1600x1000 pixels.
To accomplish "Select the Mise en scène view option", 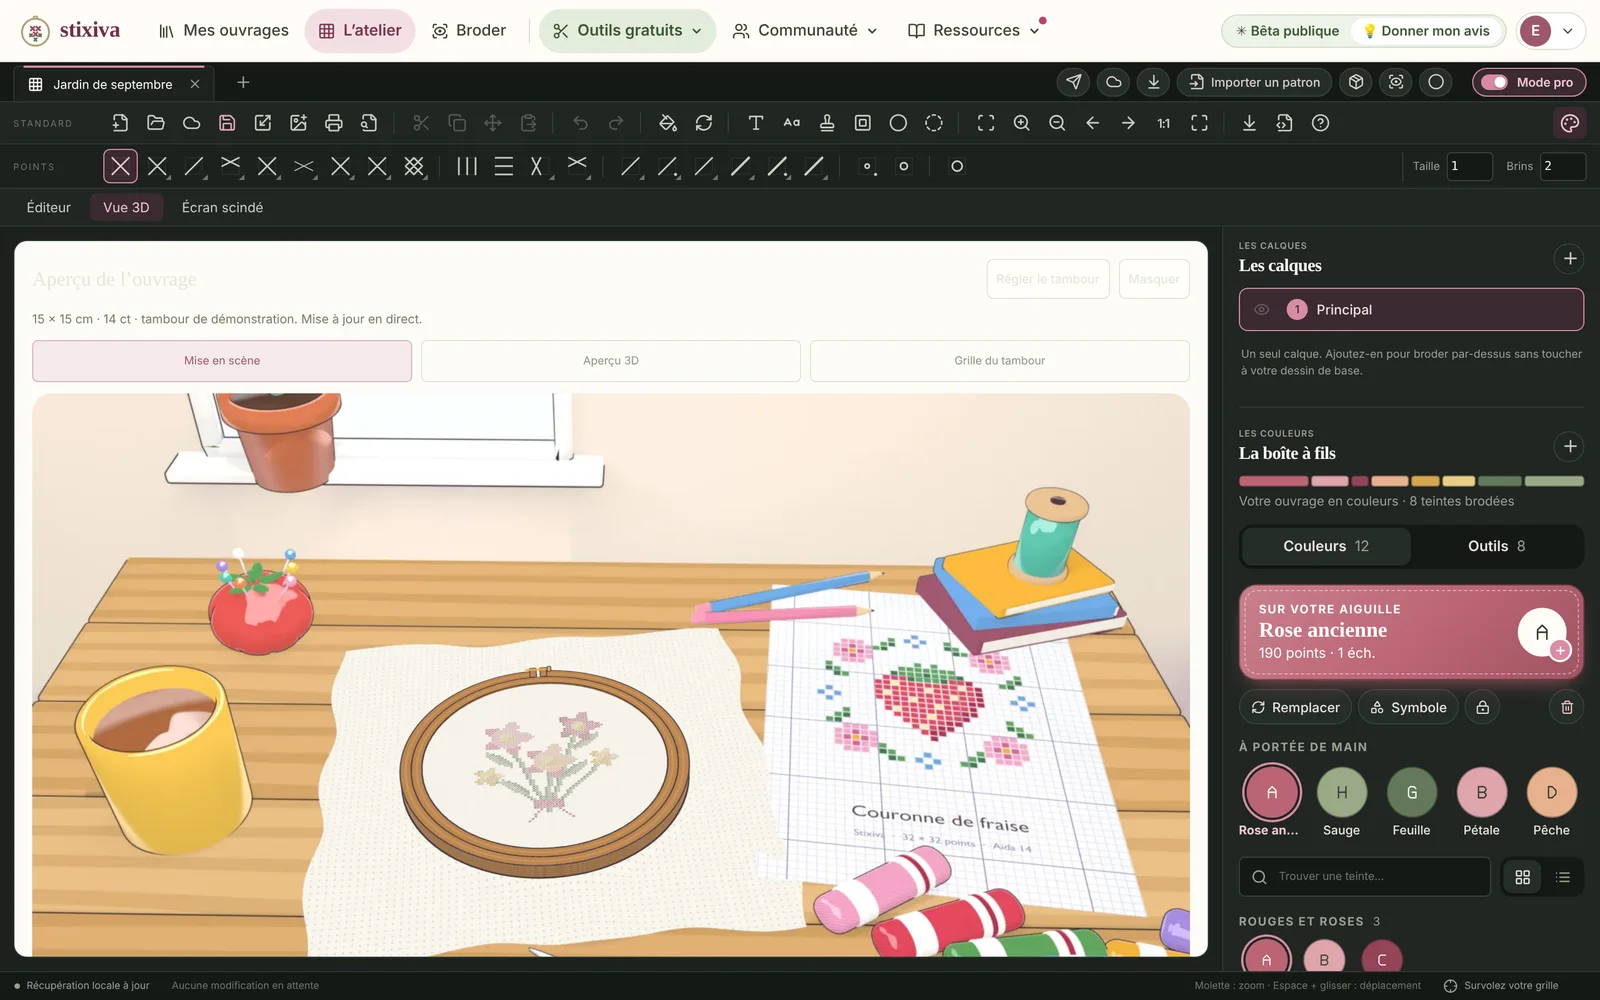I will 222,361.
